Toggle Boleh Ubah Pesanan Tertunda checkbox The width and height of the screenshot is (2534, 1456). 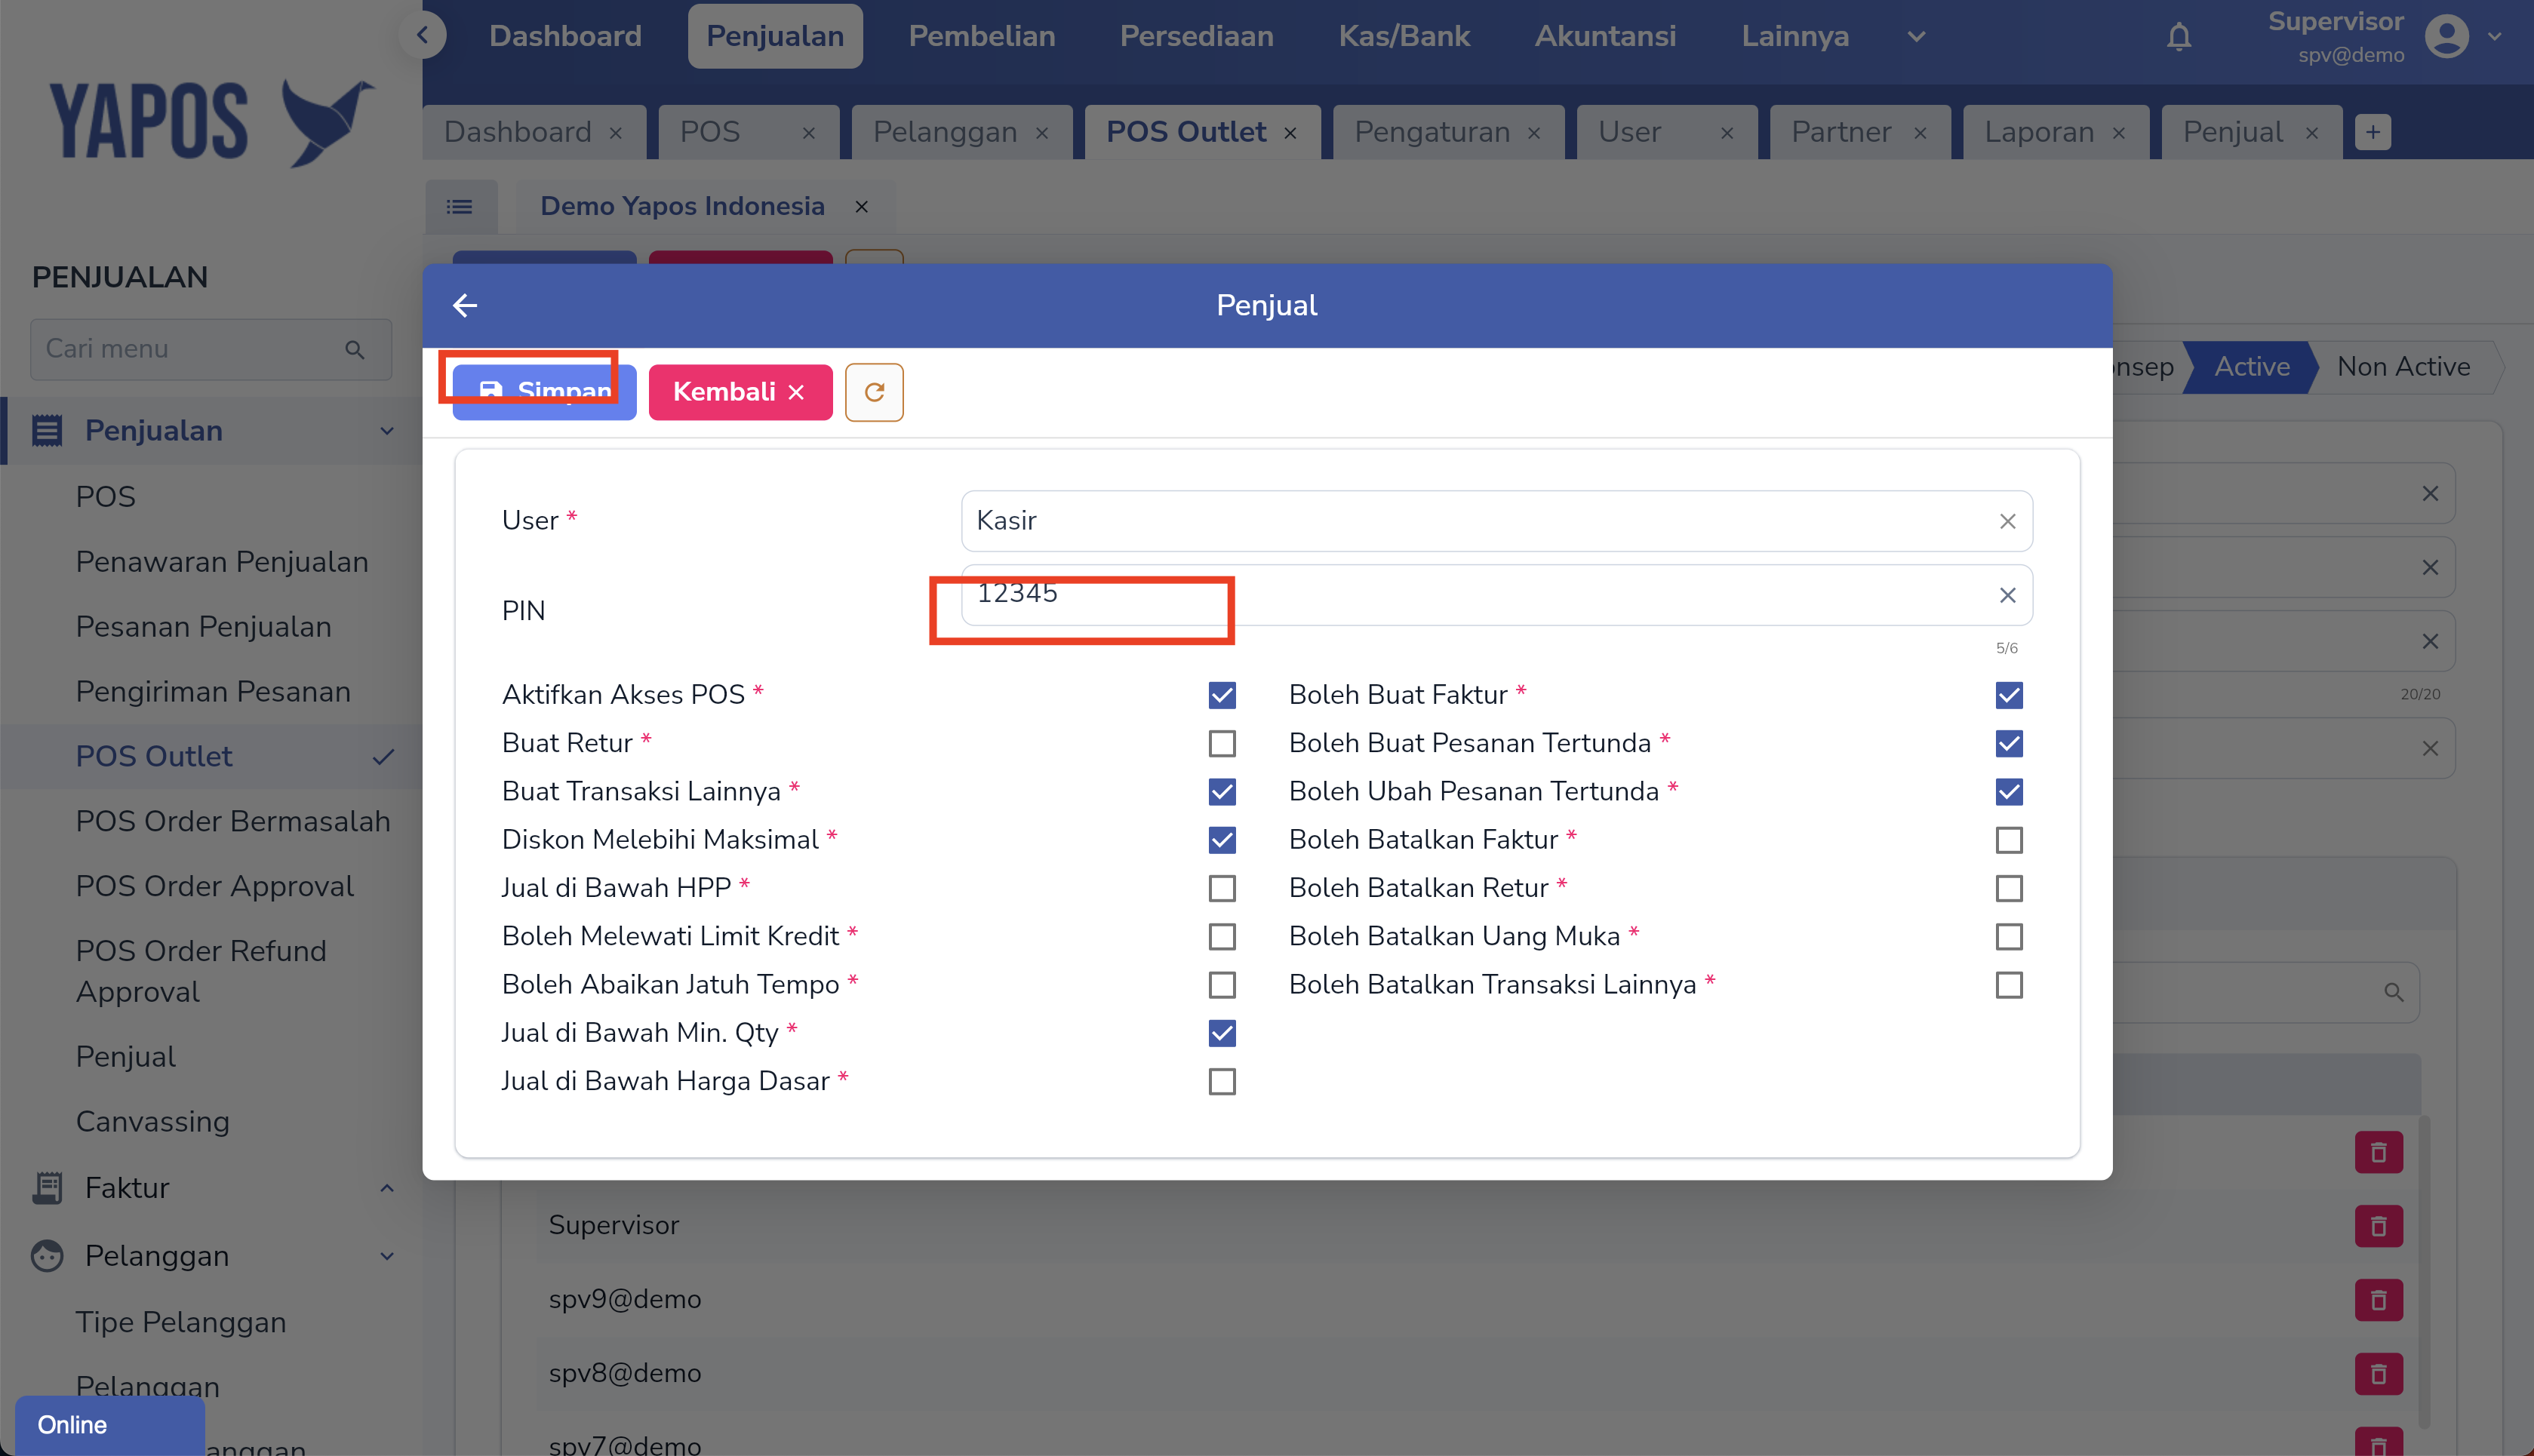[2009, 792]
